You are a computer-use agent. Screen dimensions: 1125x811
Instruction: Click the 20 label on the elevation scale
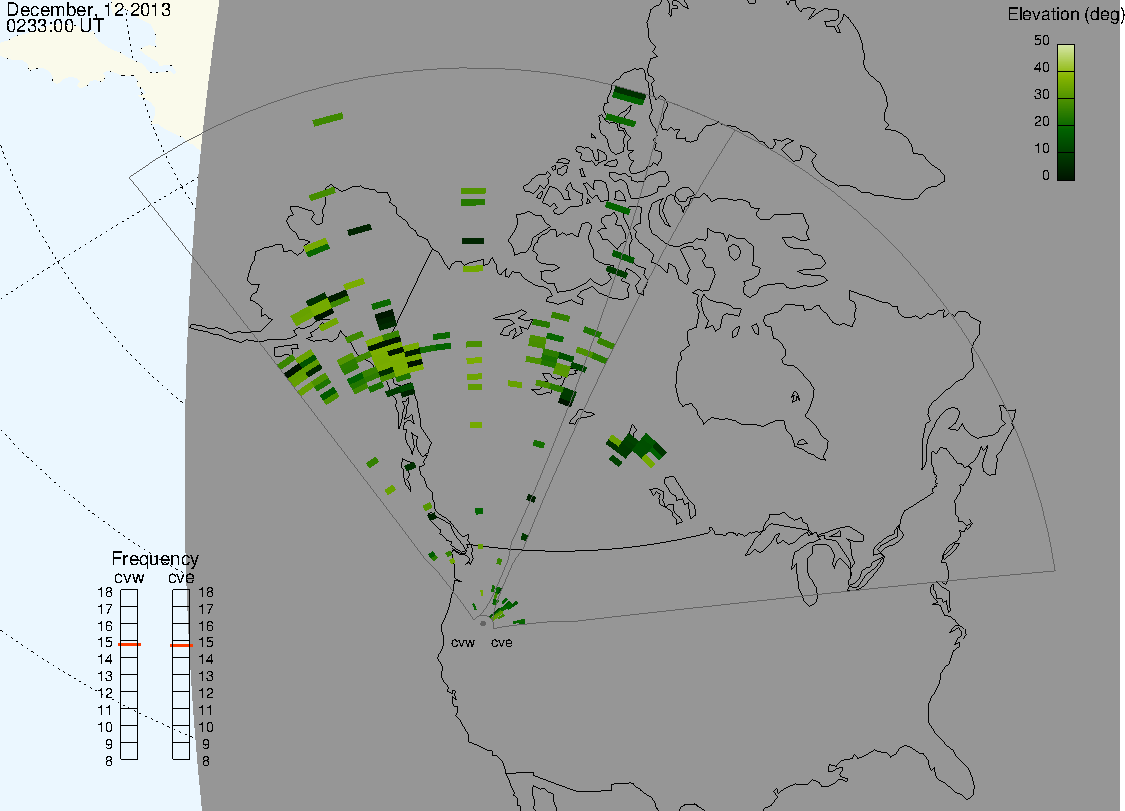click(x=1042, y=121)
